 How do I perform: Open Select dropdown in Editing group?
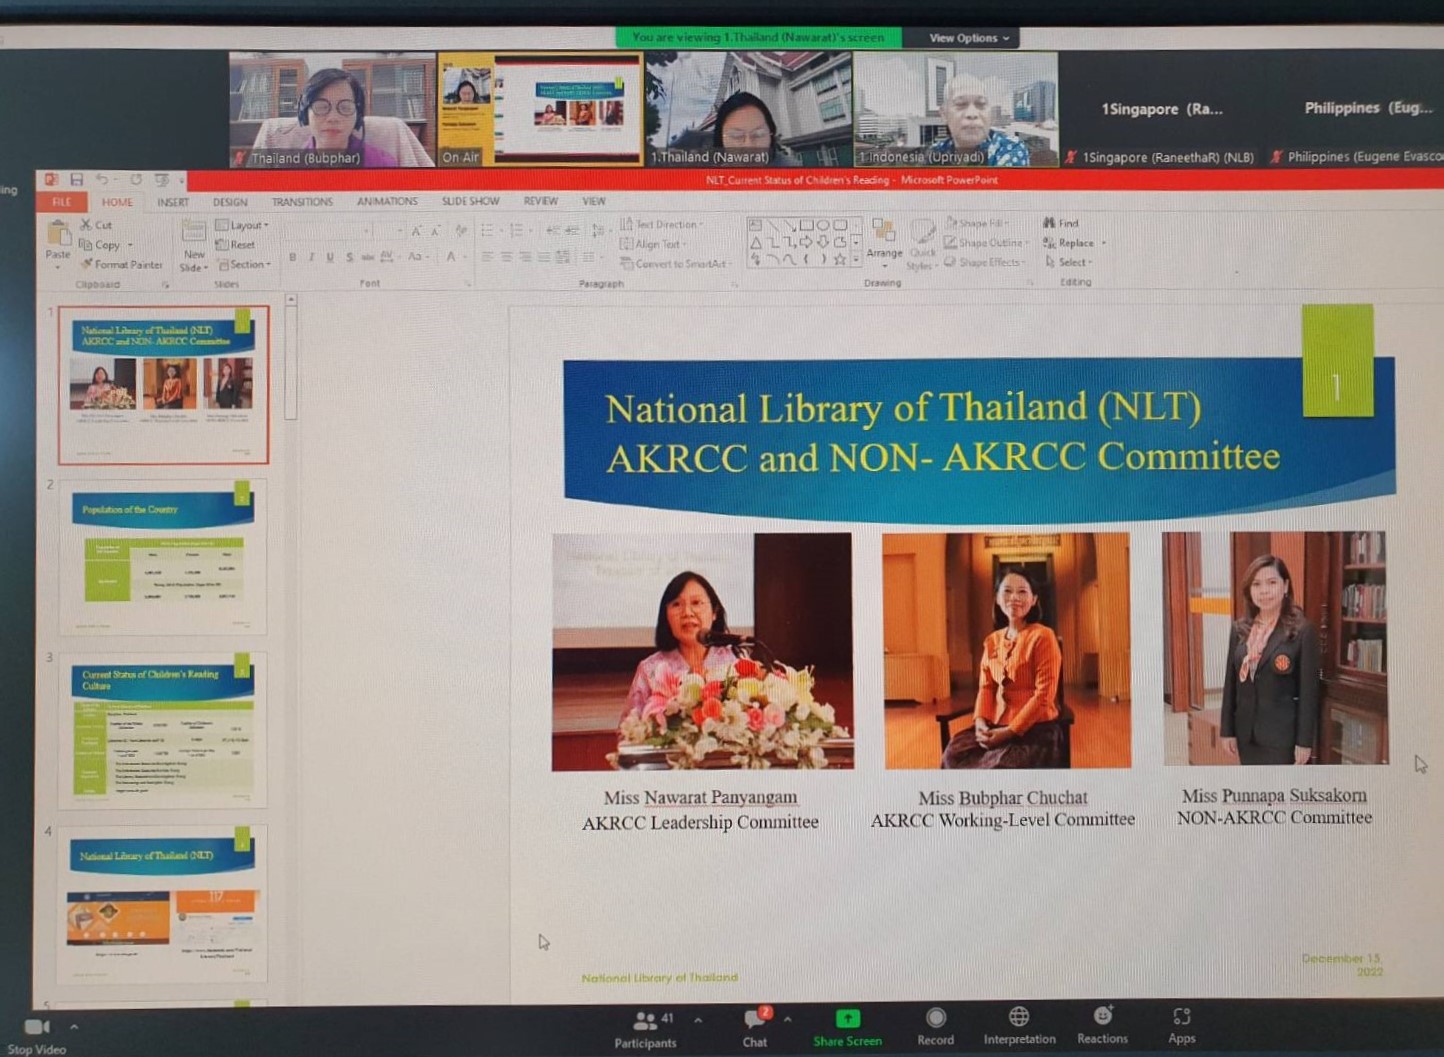(x=1068, y=262)
